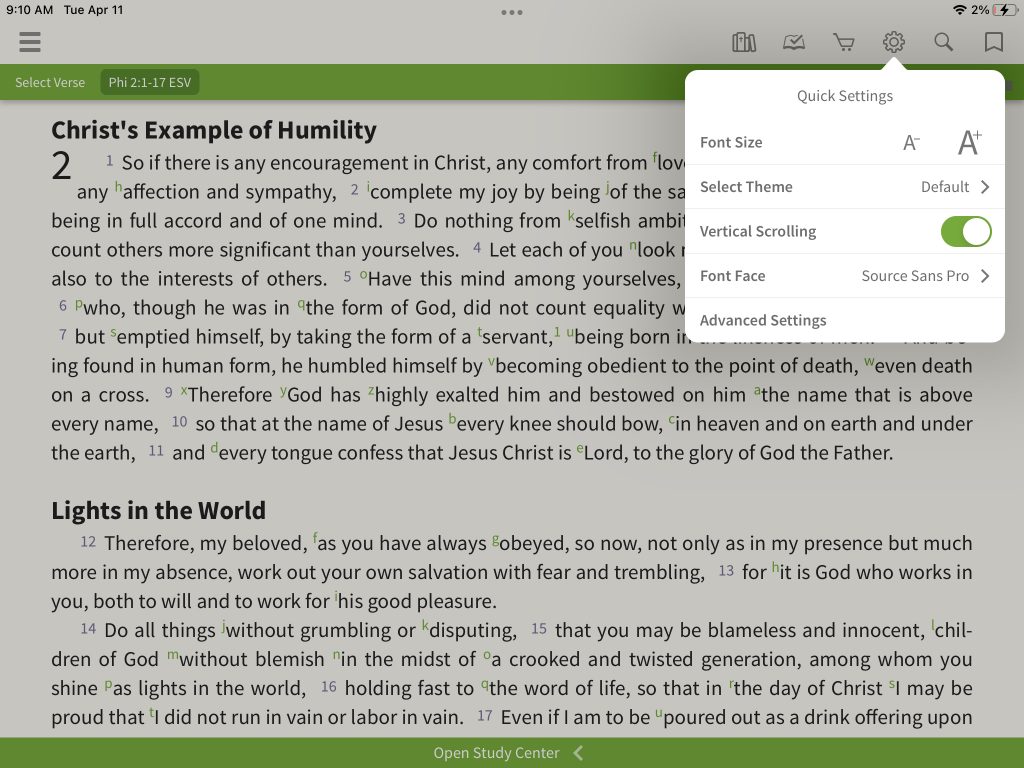This screenshot has height=768, width=1024.
Task: Tap the three-dot multitasking indicator
Action: (x=511, y=12)
